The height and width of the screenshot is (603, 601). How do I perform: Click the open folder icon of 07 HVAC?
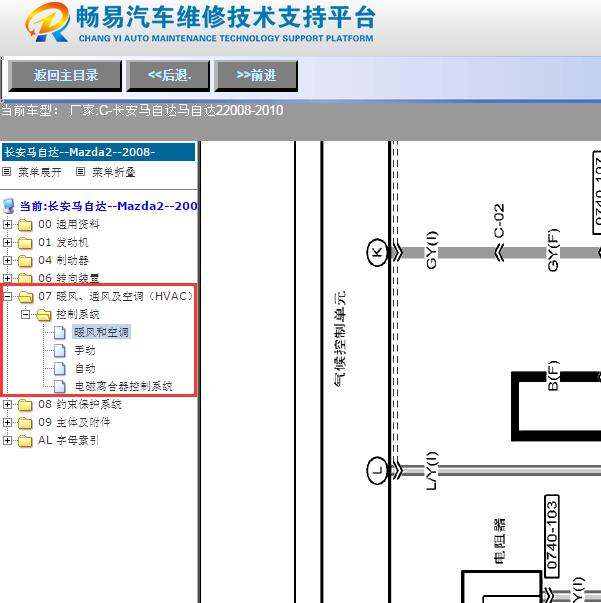pyautogui.click(x=25, y=297)
